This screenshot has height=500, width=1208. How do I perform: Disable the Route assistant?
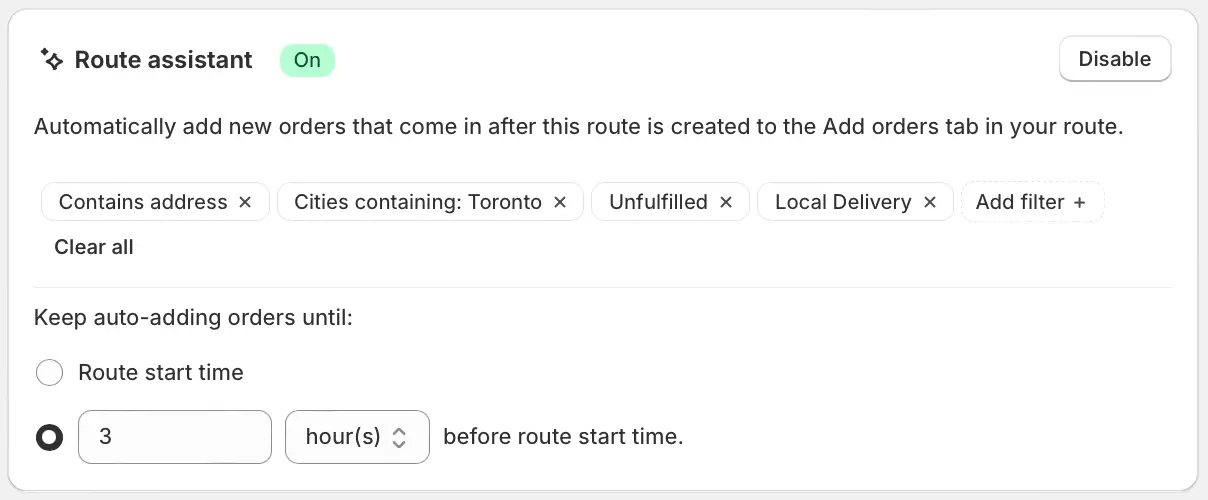click(1115, 59)
